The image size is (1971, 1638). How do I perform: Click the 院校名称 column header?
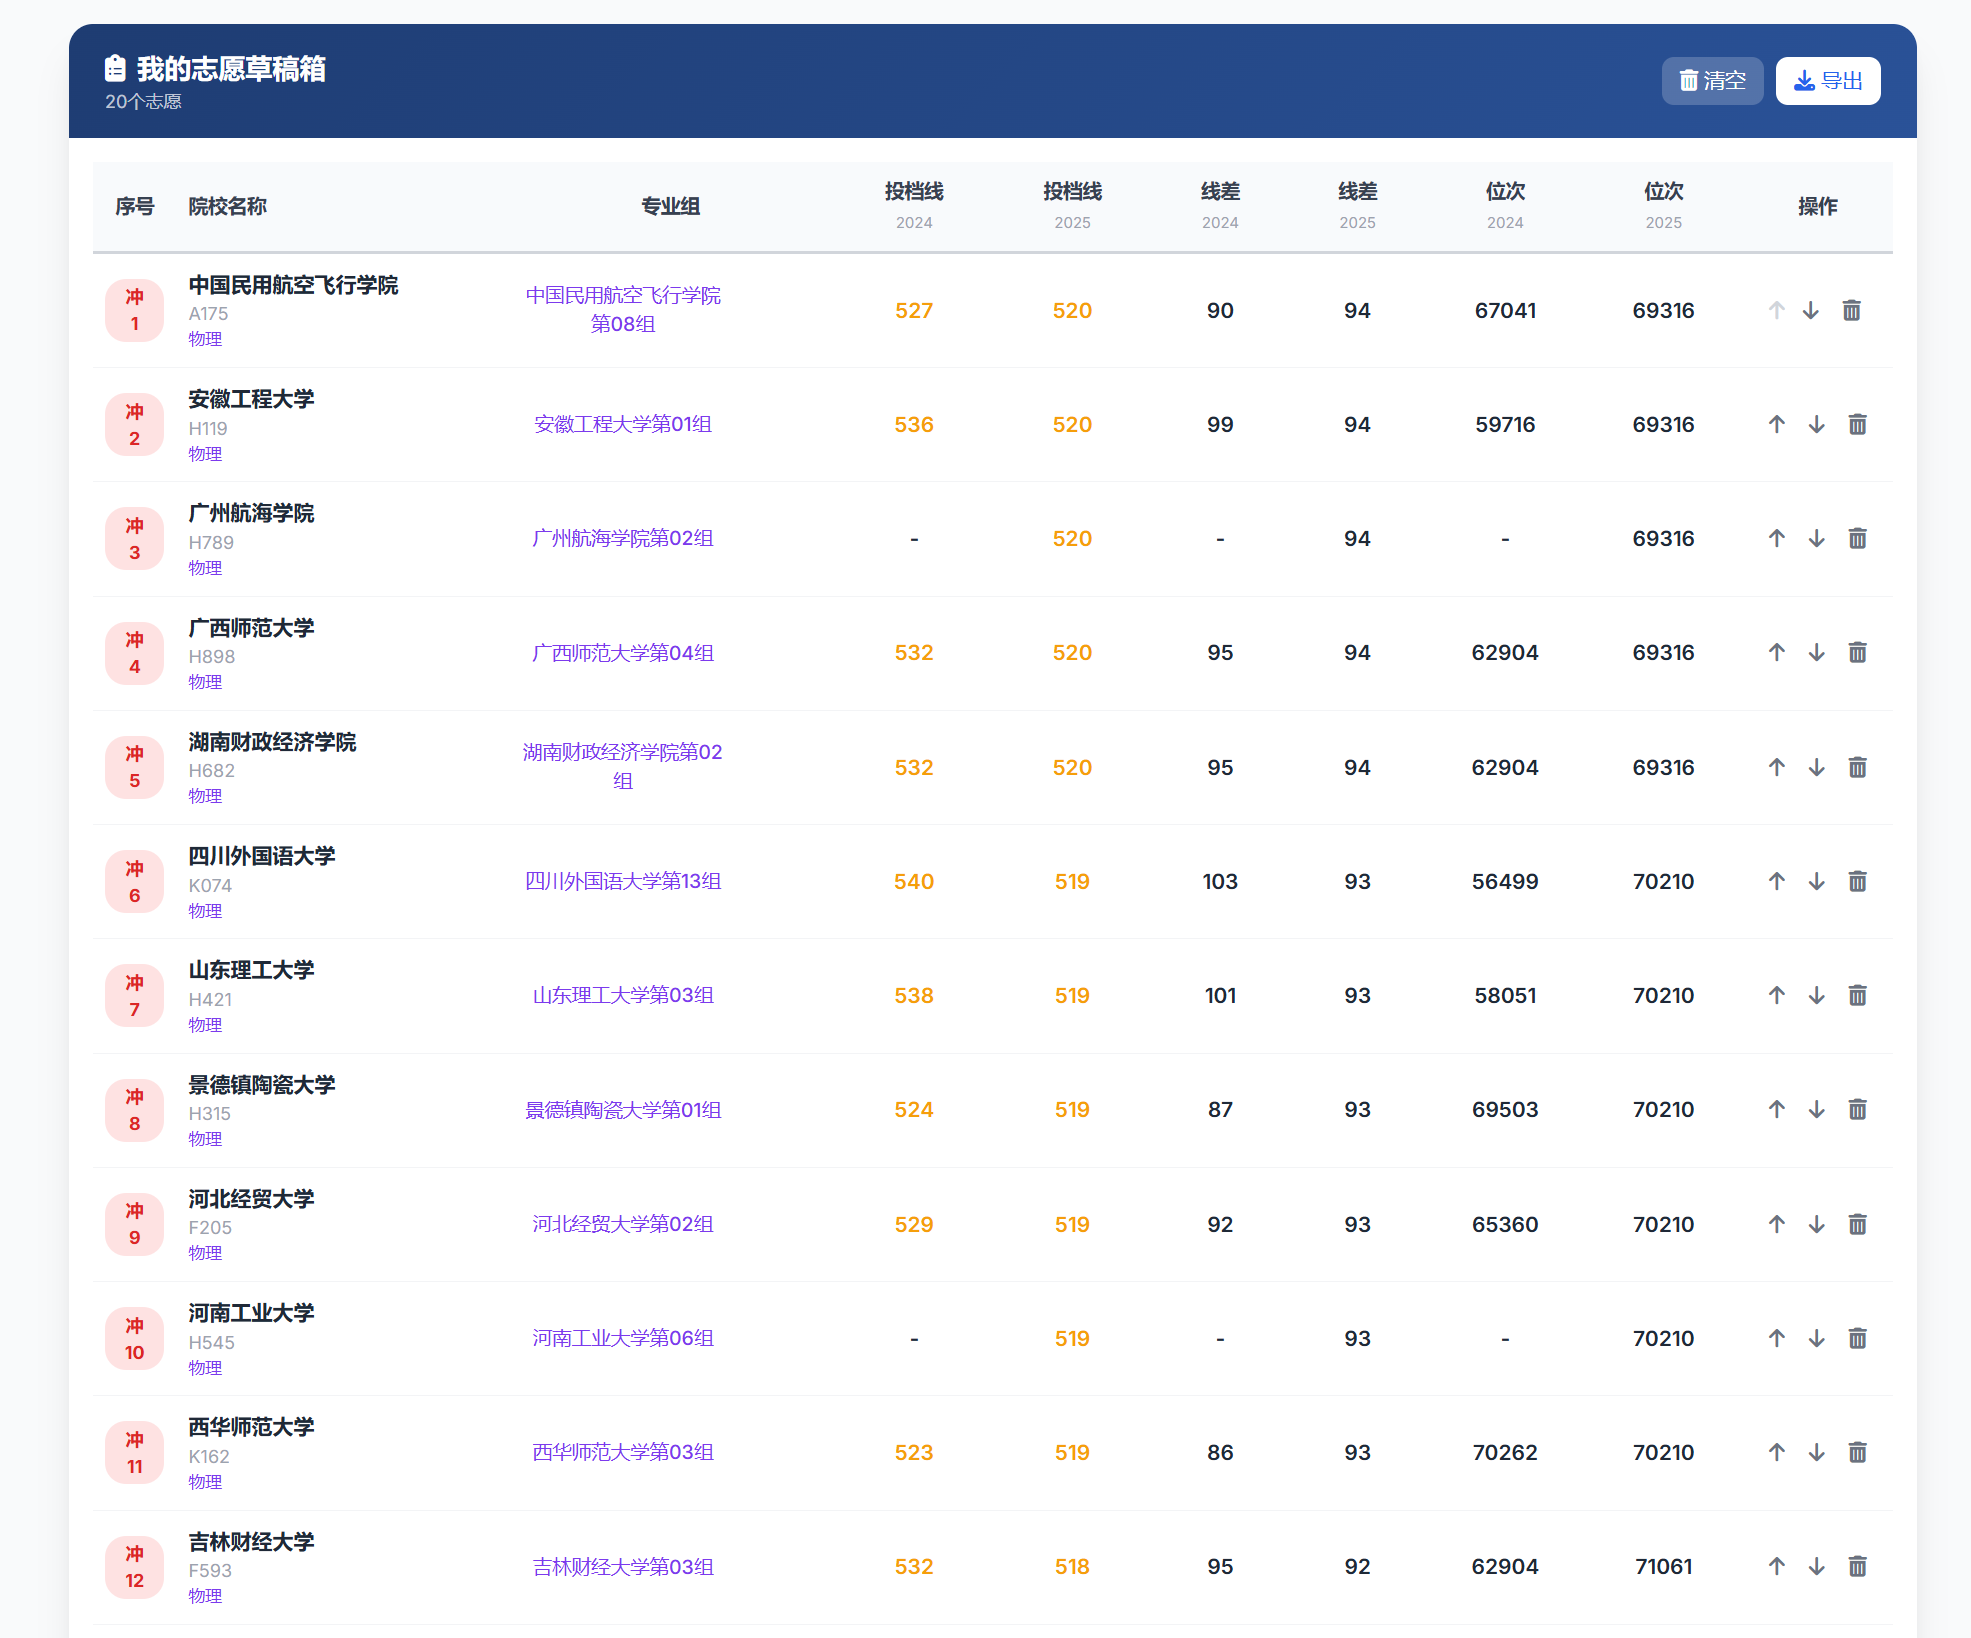tap(228, 207)
